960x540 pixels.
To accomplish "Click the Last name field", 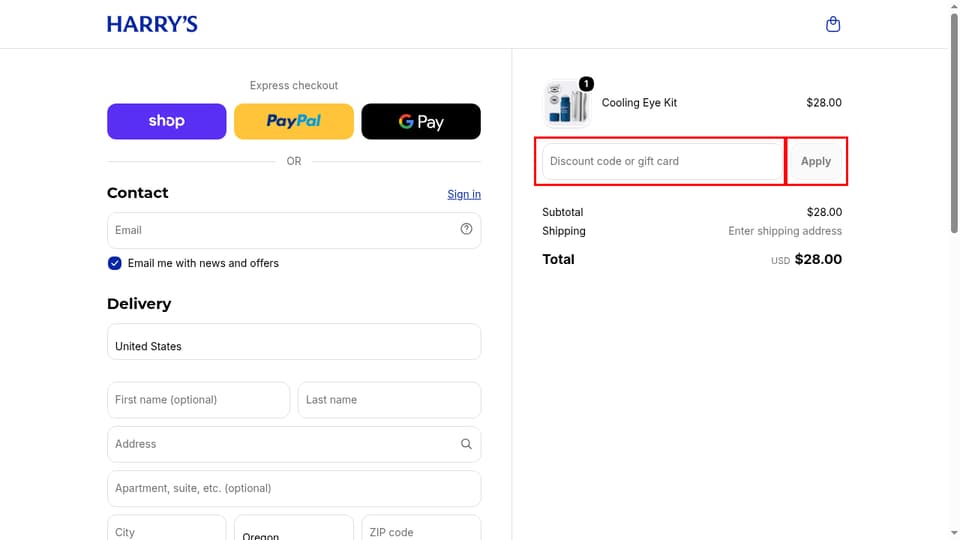I will (389, 400).
